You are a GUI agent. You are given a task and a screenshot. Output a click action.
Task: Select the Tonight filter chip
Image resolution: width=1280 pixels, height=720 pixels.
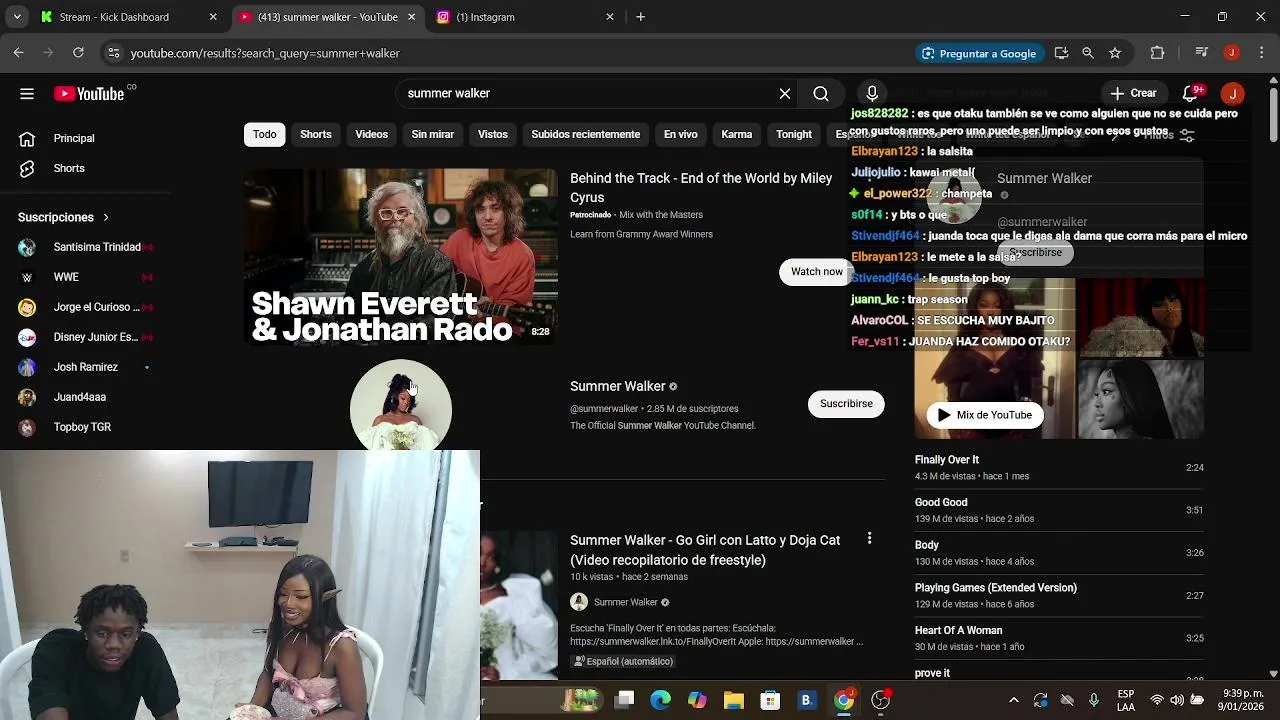794,134
